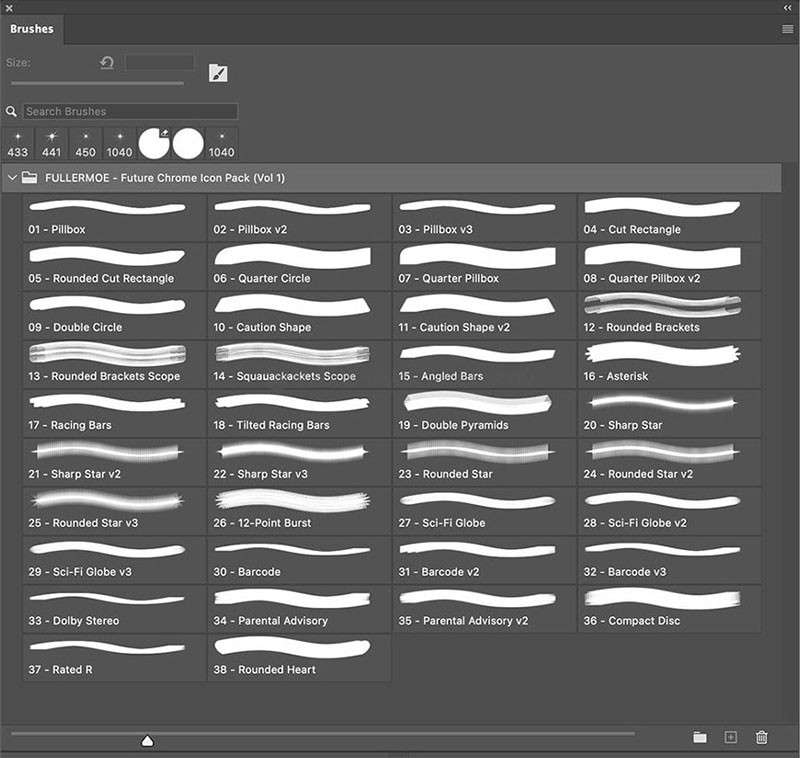Image resolution: width=800 pixels, height=758 pixels.
Task: Select the 16 - Asterisk brush
Action: 669,363
